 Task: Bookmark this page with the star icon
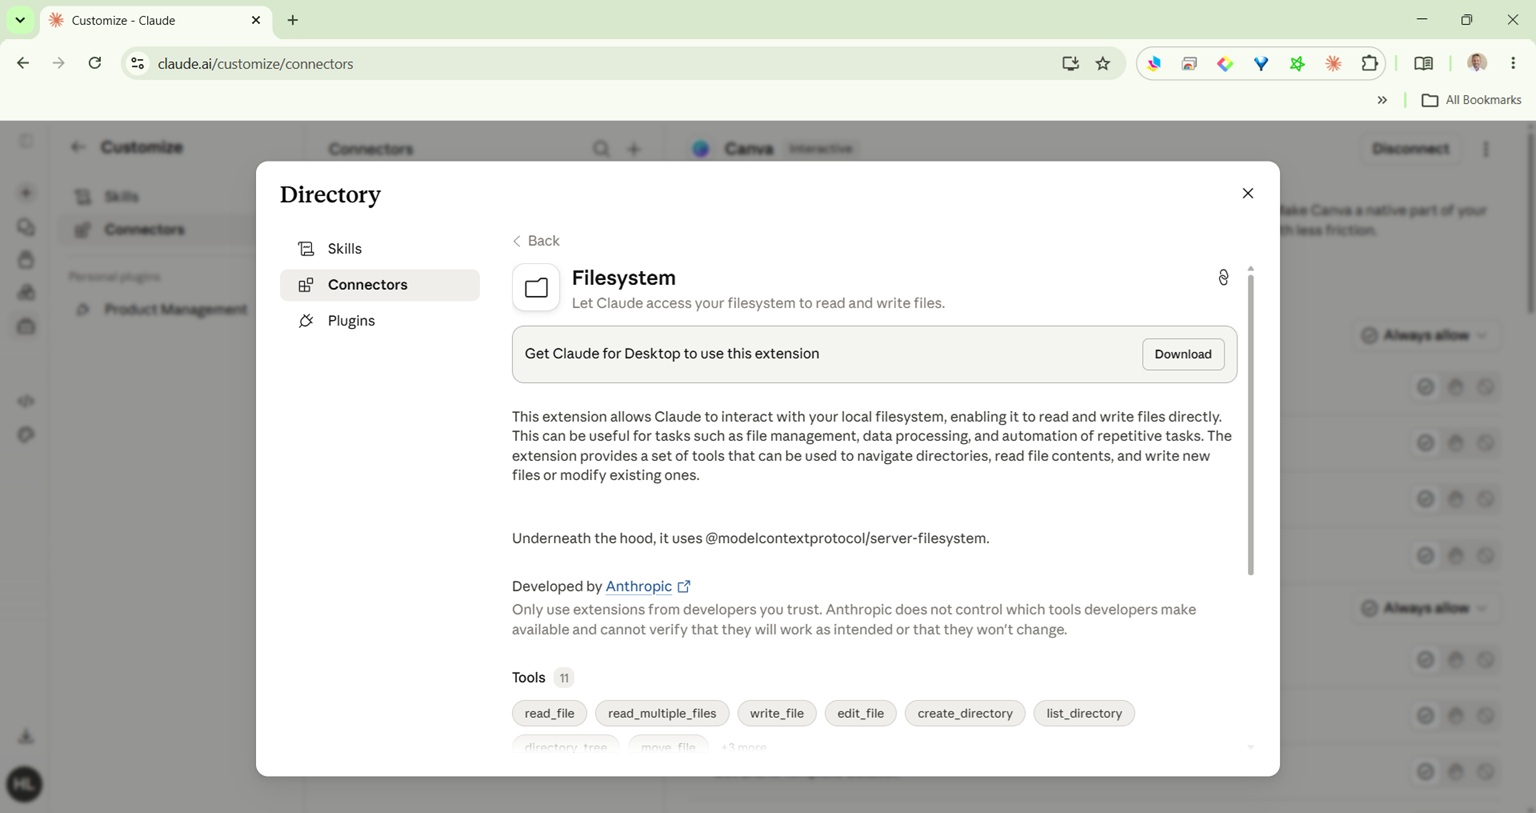click(x=1103, y=64)
